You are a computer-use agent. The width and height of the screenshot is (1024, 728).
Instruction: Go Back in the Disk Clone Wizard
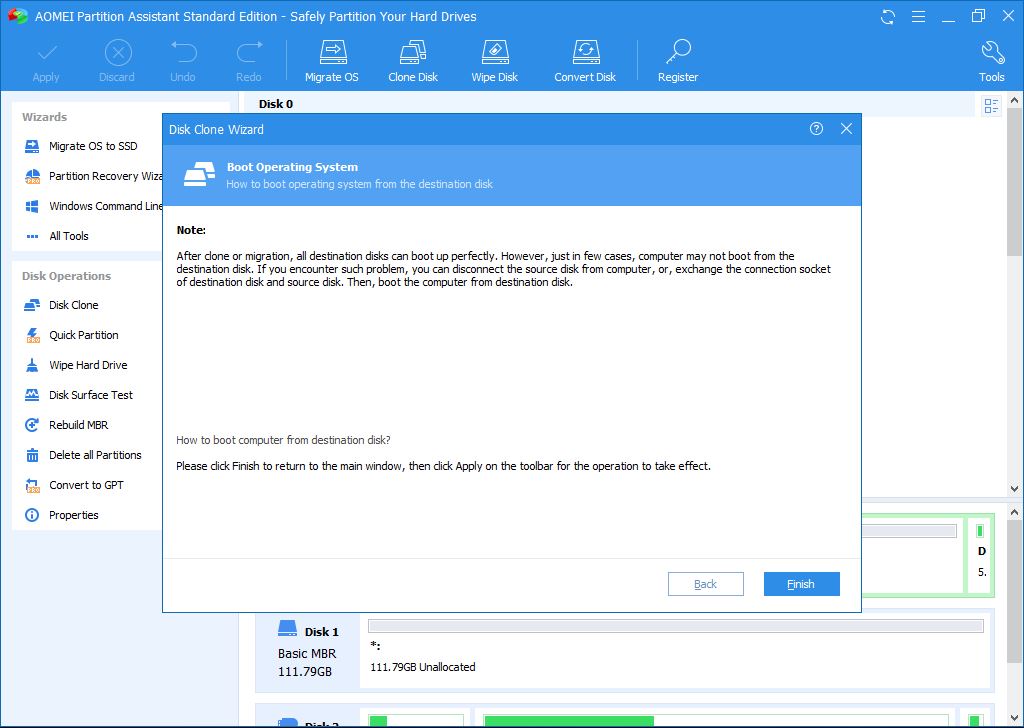click(705, 584)
